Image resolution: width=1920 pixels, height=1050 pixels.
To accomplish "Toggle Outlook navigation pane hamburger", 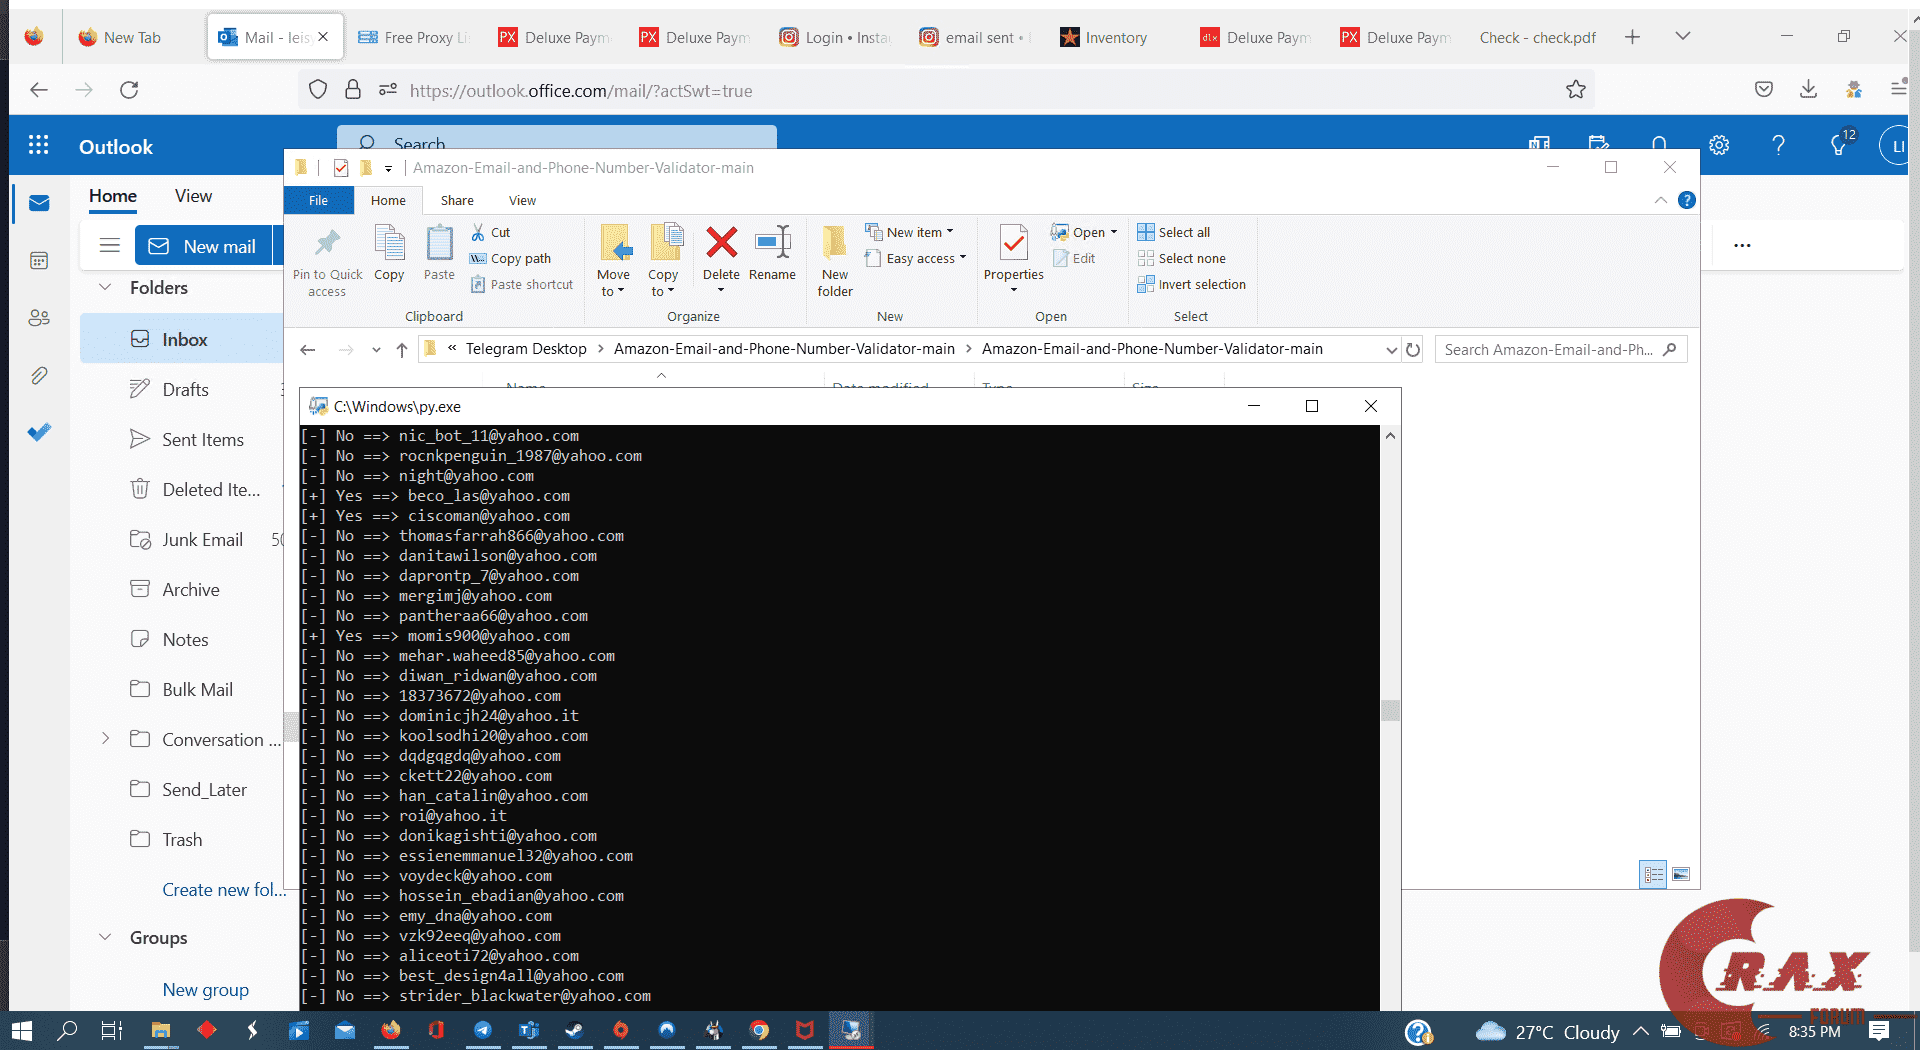I will (110, 246).
